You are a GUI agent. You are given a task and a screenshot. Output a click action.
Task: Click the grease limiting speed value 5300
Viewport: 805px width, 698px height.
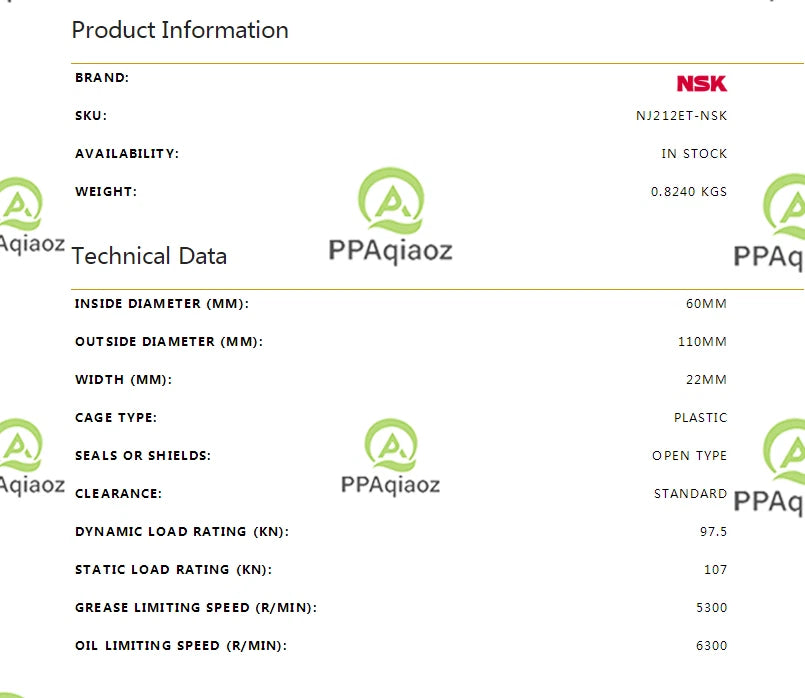(712, 608)
